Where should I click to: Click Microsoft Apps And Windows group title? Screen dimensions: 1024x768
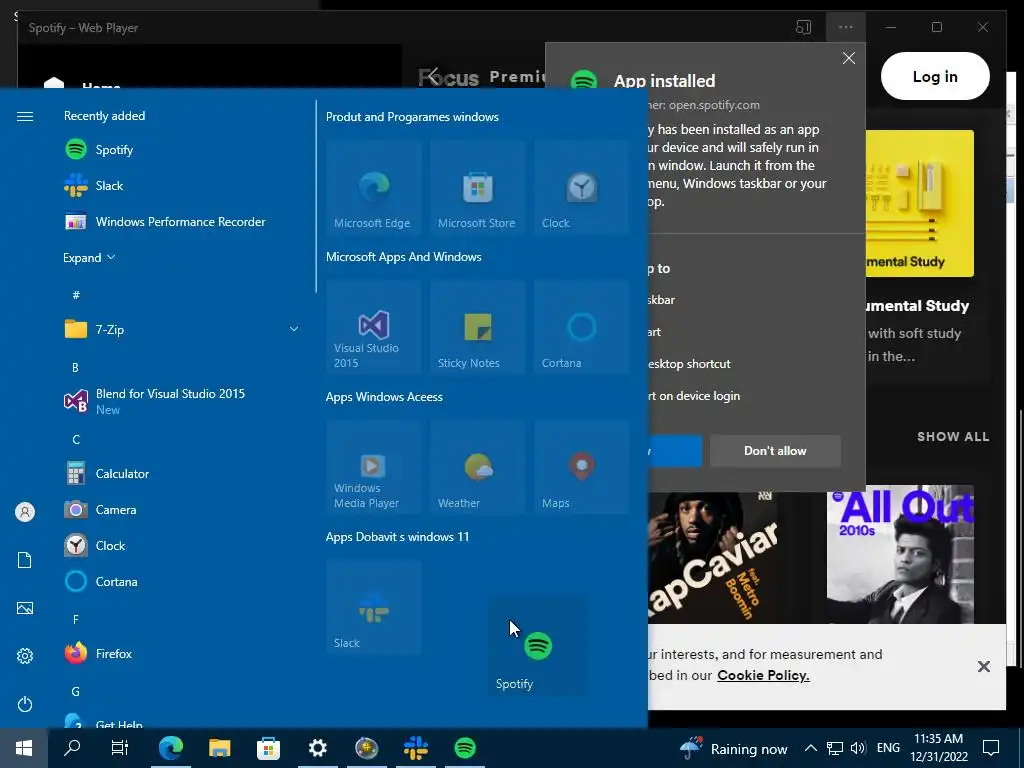(404, 257)
